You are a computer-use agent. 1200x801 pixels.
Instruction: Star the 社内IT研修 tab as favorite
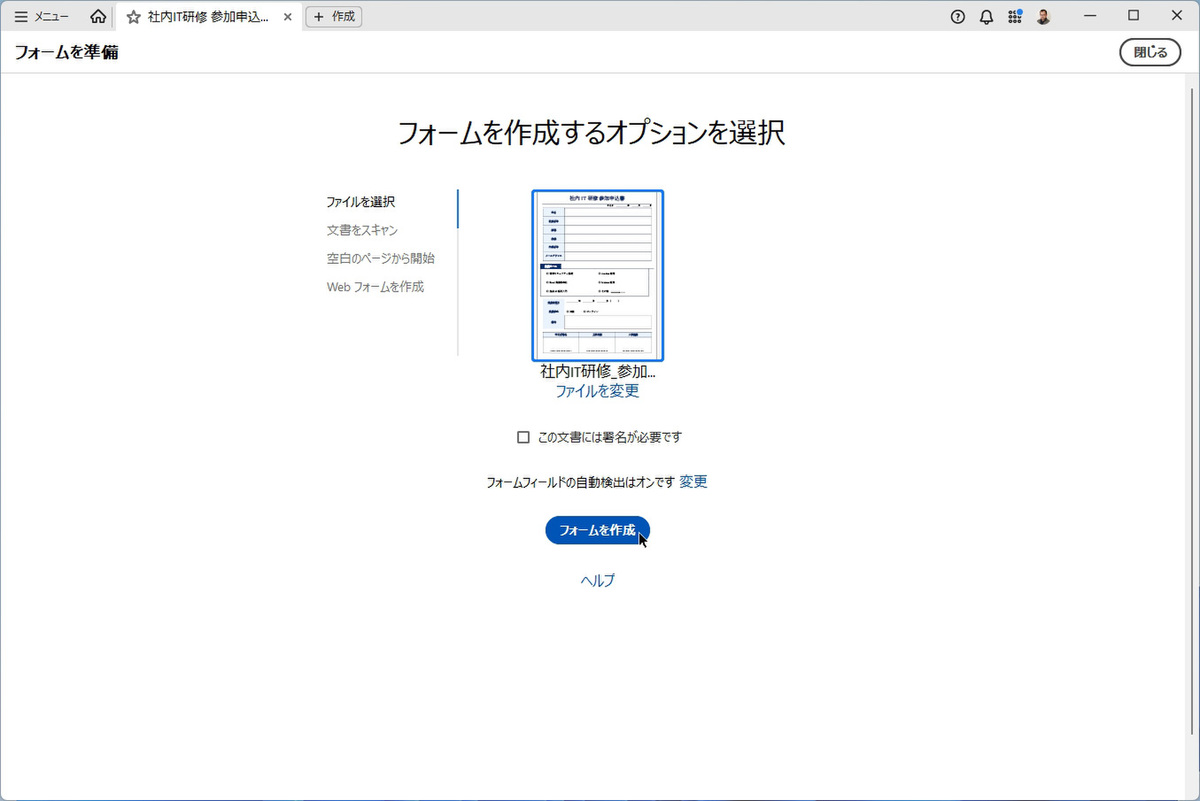tap(133, 17)
